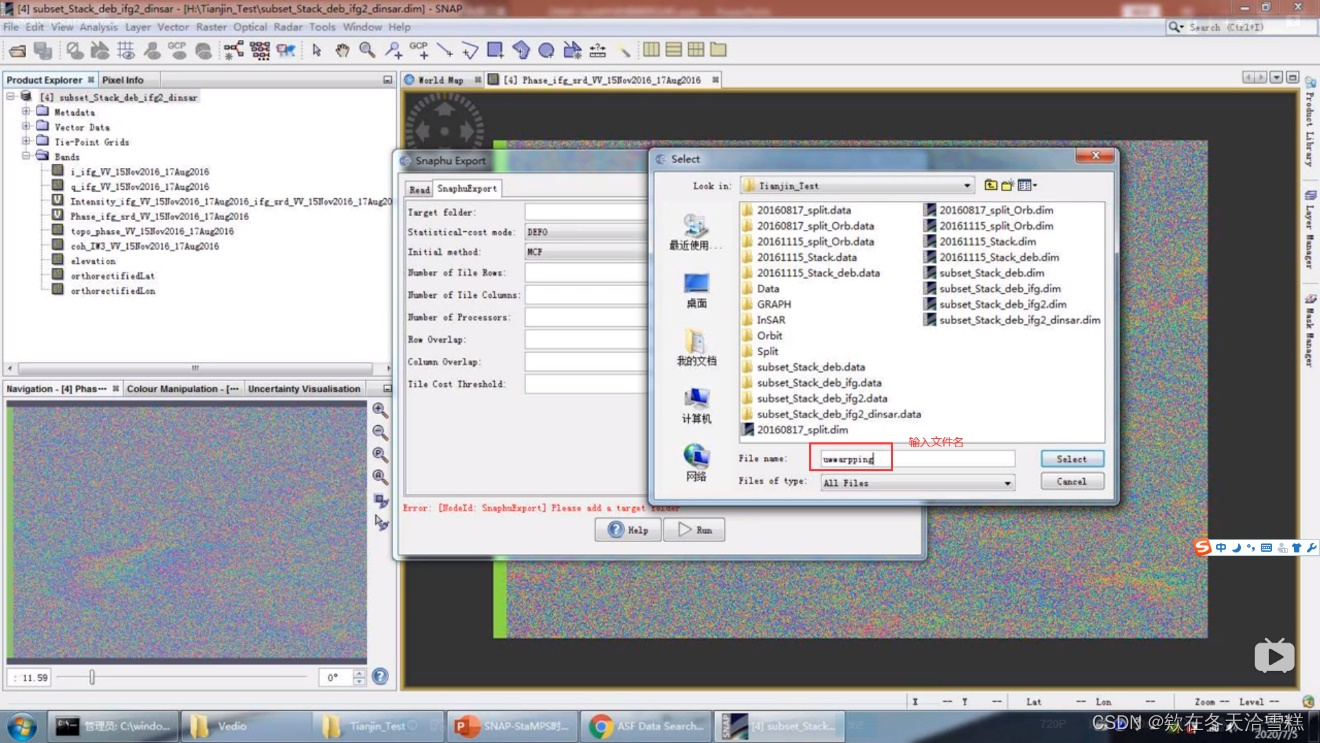Click the Select button in dialog
Screen dimensions: 1320x743
(x=1071, y=459)
